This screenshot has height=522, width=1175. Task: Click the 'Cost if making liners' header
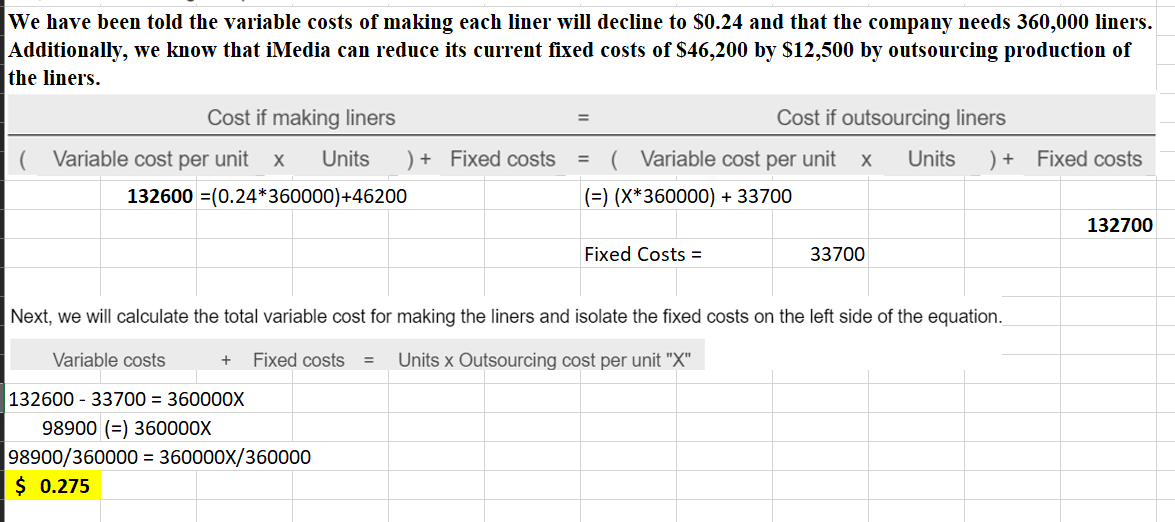(301, 118)
